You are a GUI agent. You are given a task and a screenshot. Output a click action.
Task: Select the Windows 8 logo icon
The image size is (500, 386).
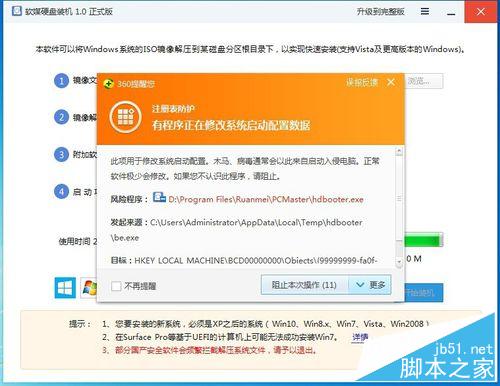click(x=65, y=288)
